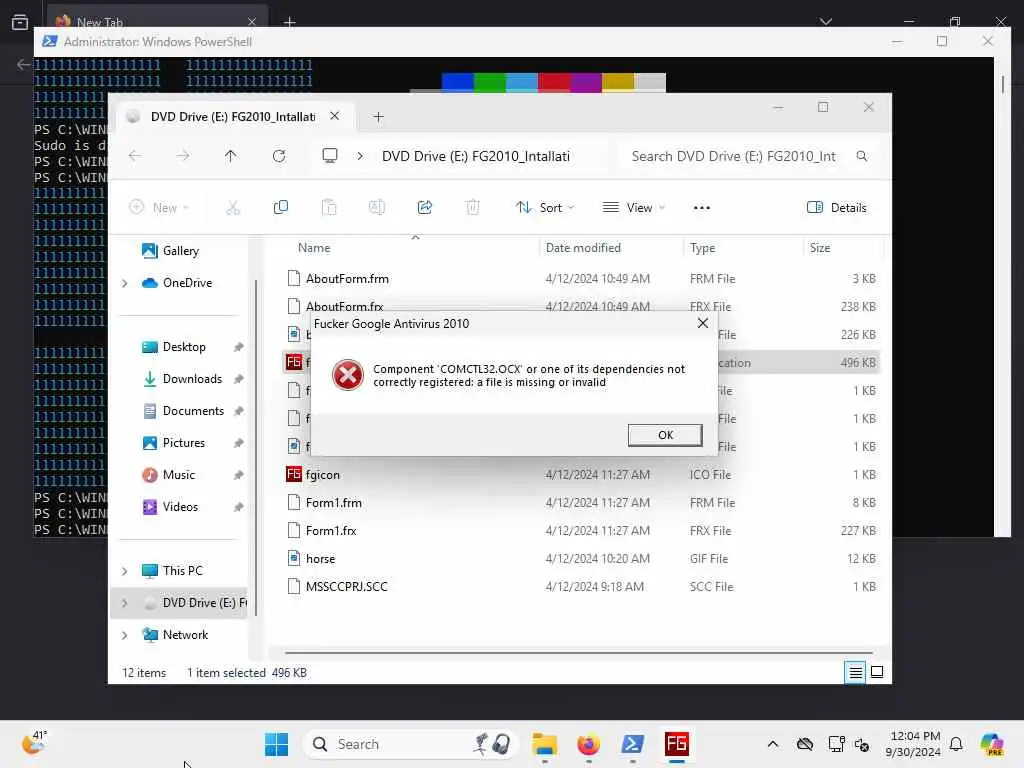Open the Desktop quick access folder
Image resolution: width=1024 pixels, height=768 pixels.
184,347
